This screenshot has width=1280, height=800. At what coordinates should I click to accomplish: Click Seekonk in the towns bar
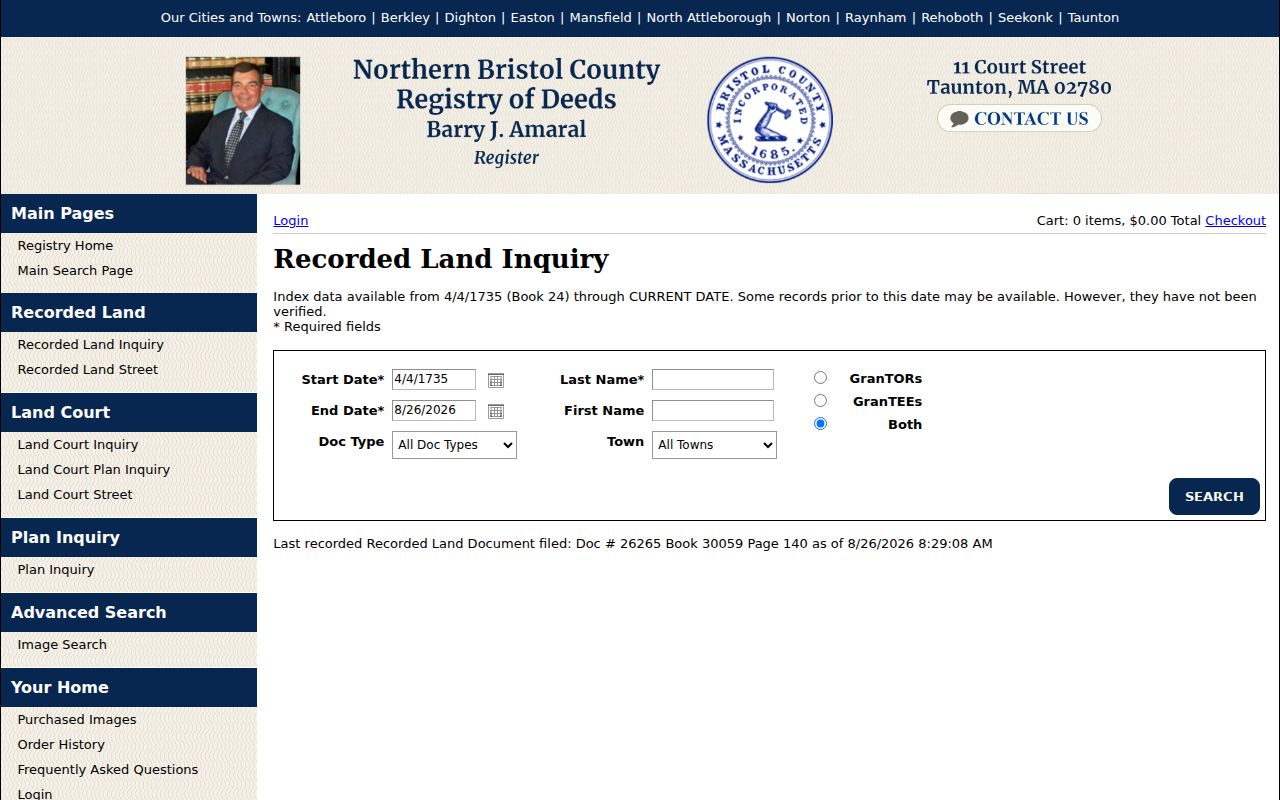pyautogui.click(x=1026, y=18)
